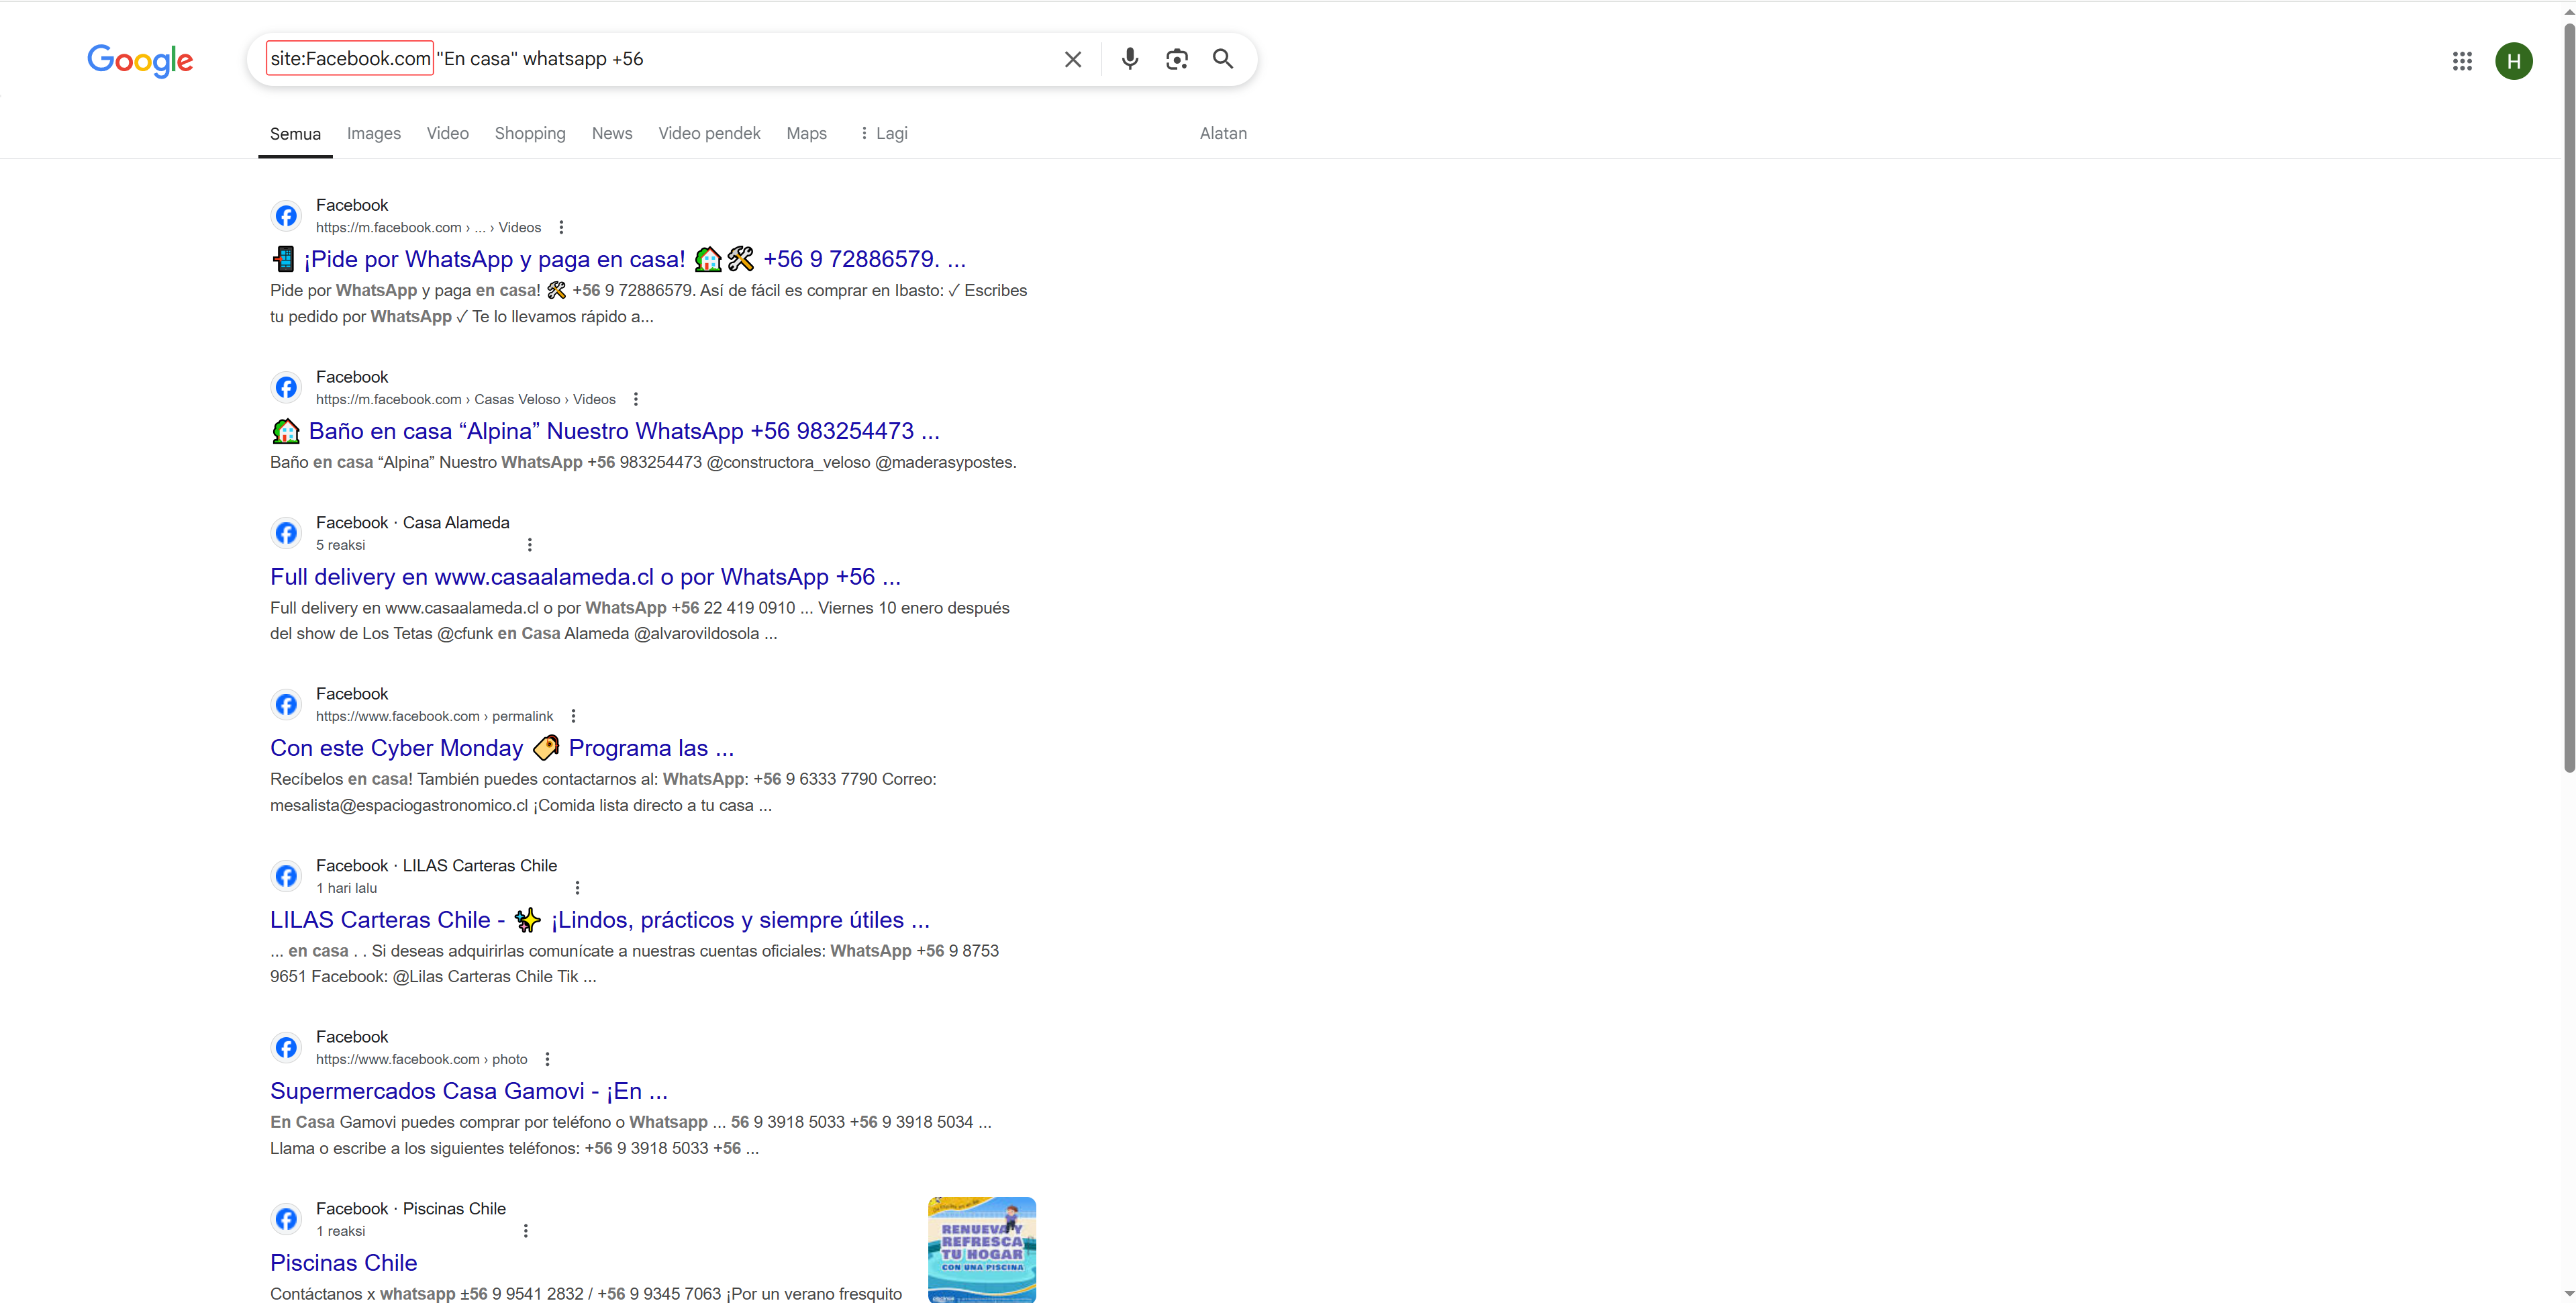This screenshot has height=1303, width=2576.
Task: Open Google Lens image search
Action: pyautogui.click(x=1177, y=59)
